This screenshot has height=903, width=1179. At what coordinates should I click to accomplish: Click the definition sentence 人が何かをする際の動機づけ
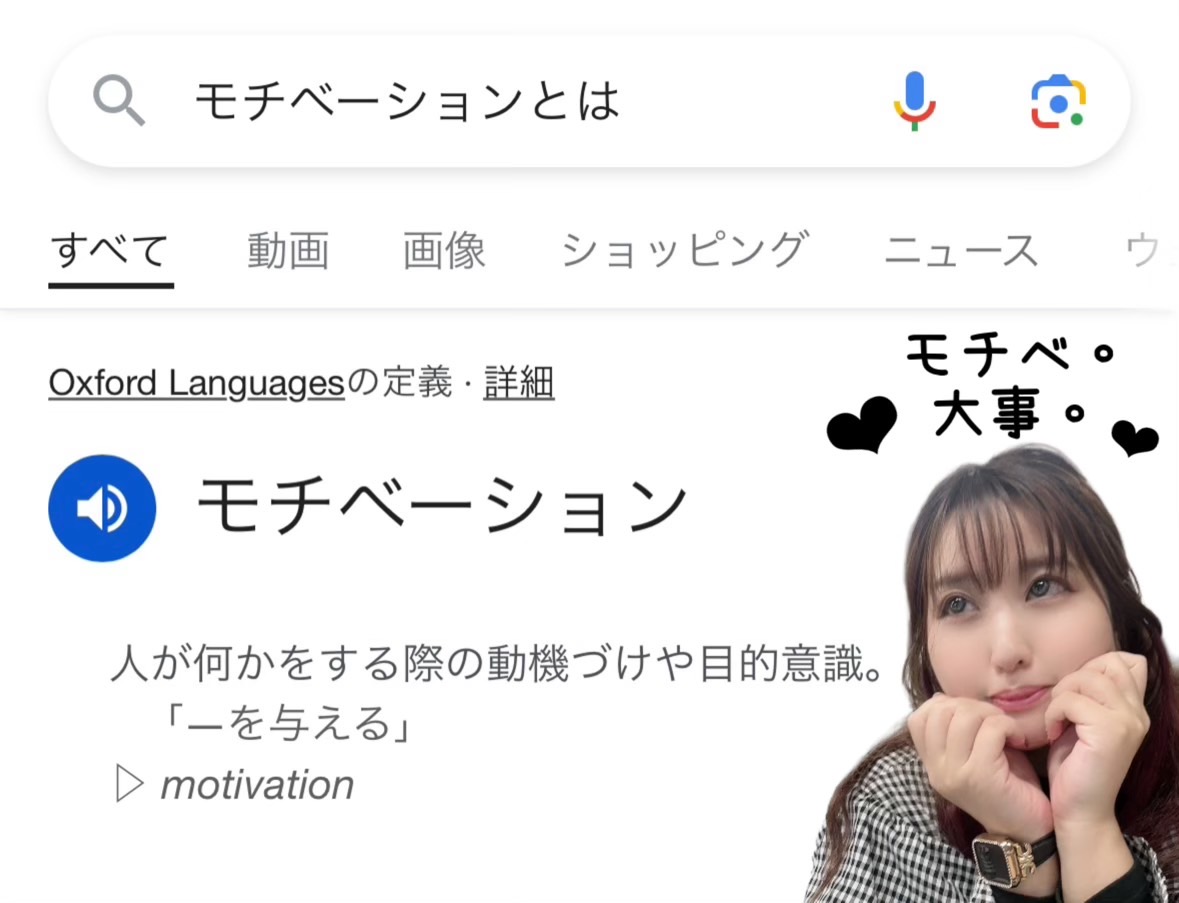point(497,664)
